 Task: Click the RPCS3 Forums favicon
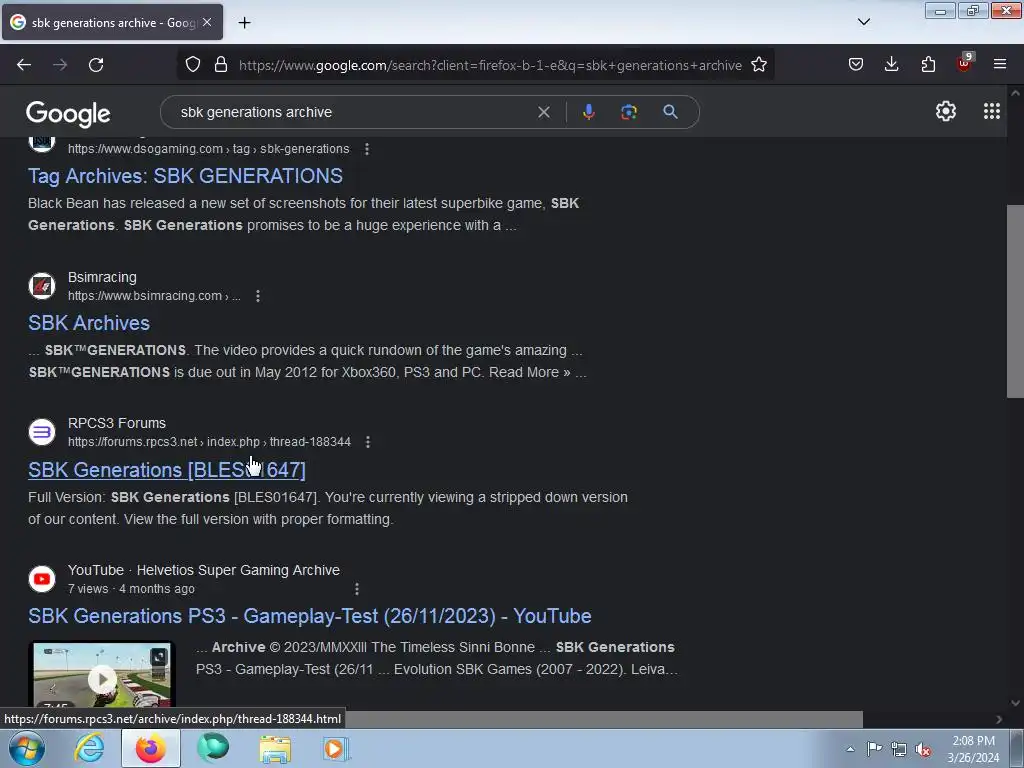(42, 432)
